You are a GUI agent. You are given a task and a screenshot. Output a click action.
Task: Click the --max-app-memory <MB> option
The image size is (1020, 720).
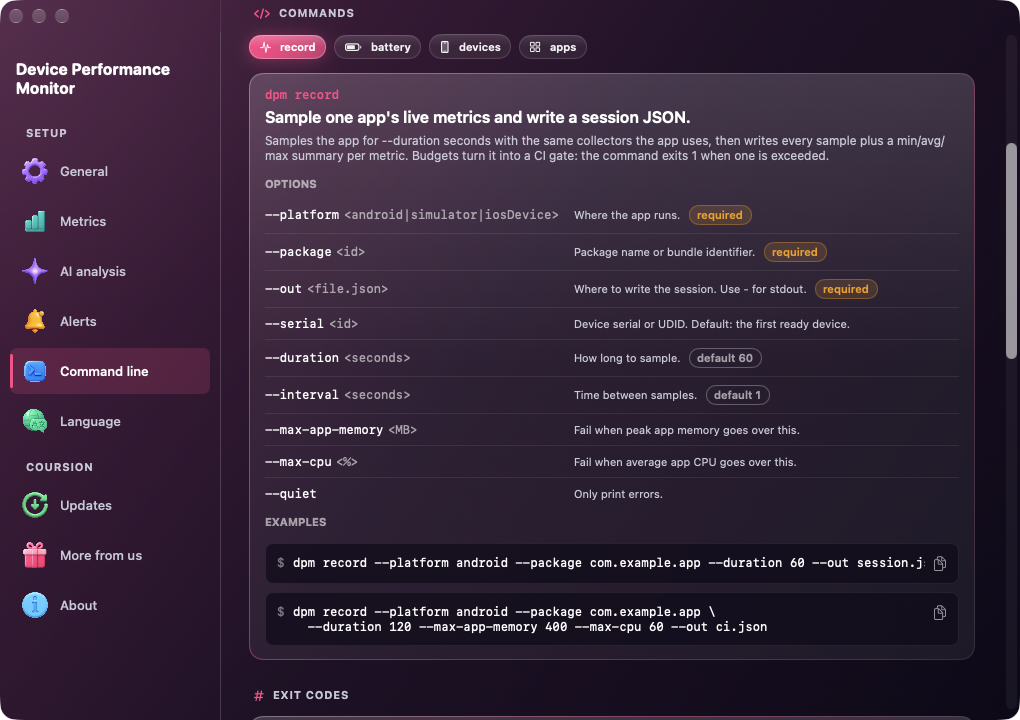click(x=341, y=430)
